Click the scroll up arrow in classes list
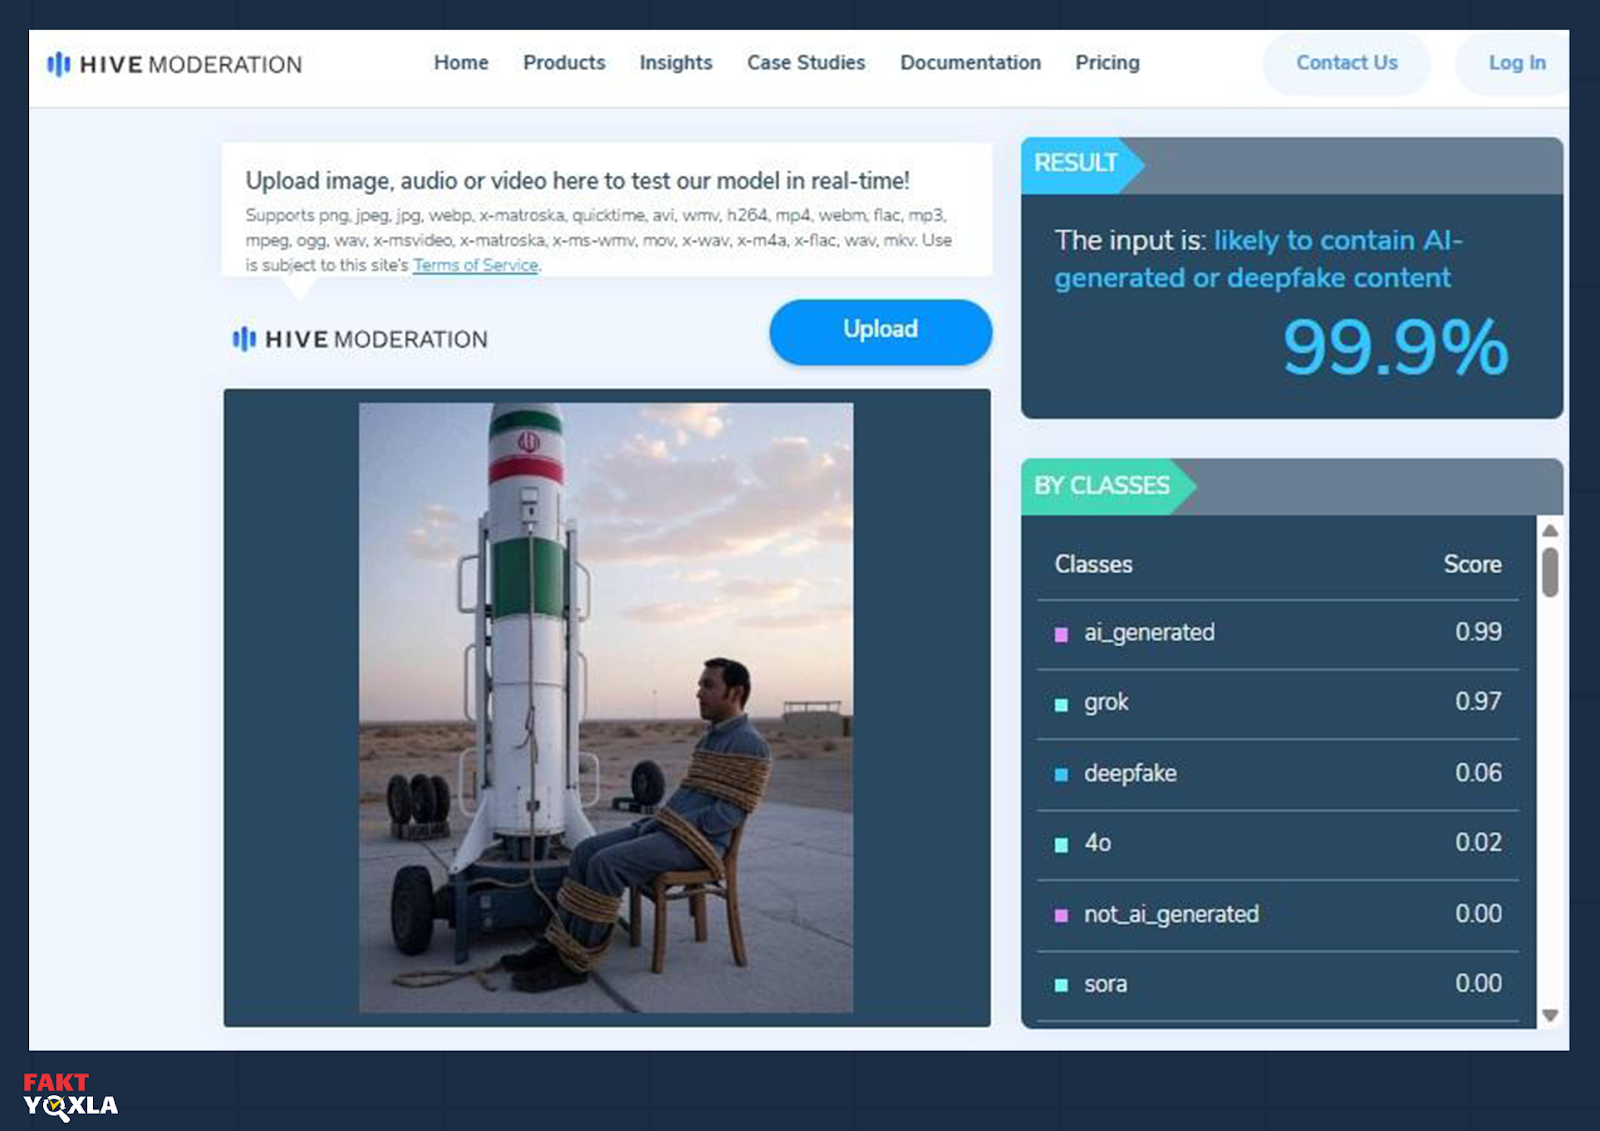This screenshot has width=1600, height=1131. click(x=1550, y=530)
